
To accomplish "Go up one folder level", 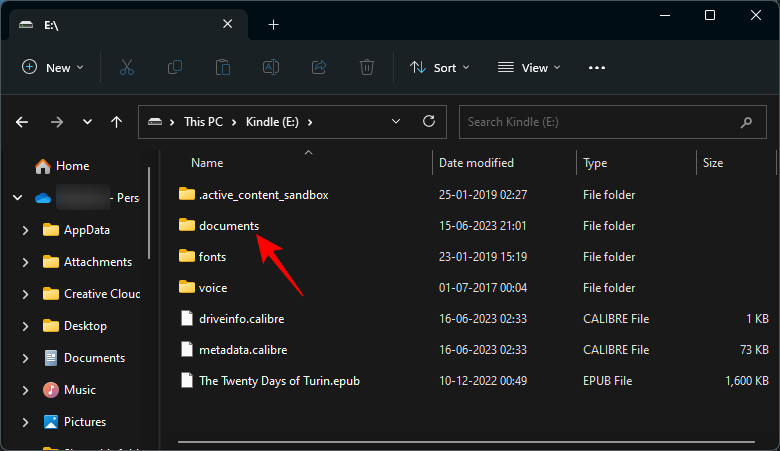I will click(x=117, y=122).
